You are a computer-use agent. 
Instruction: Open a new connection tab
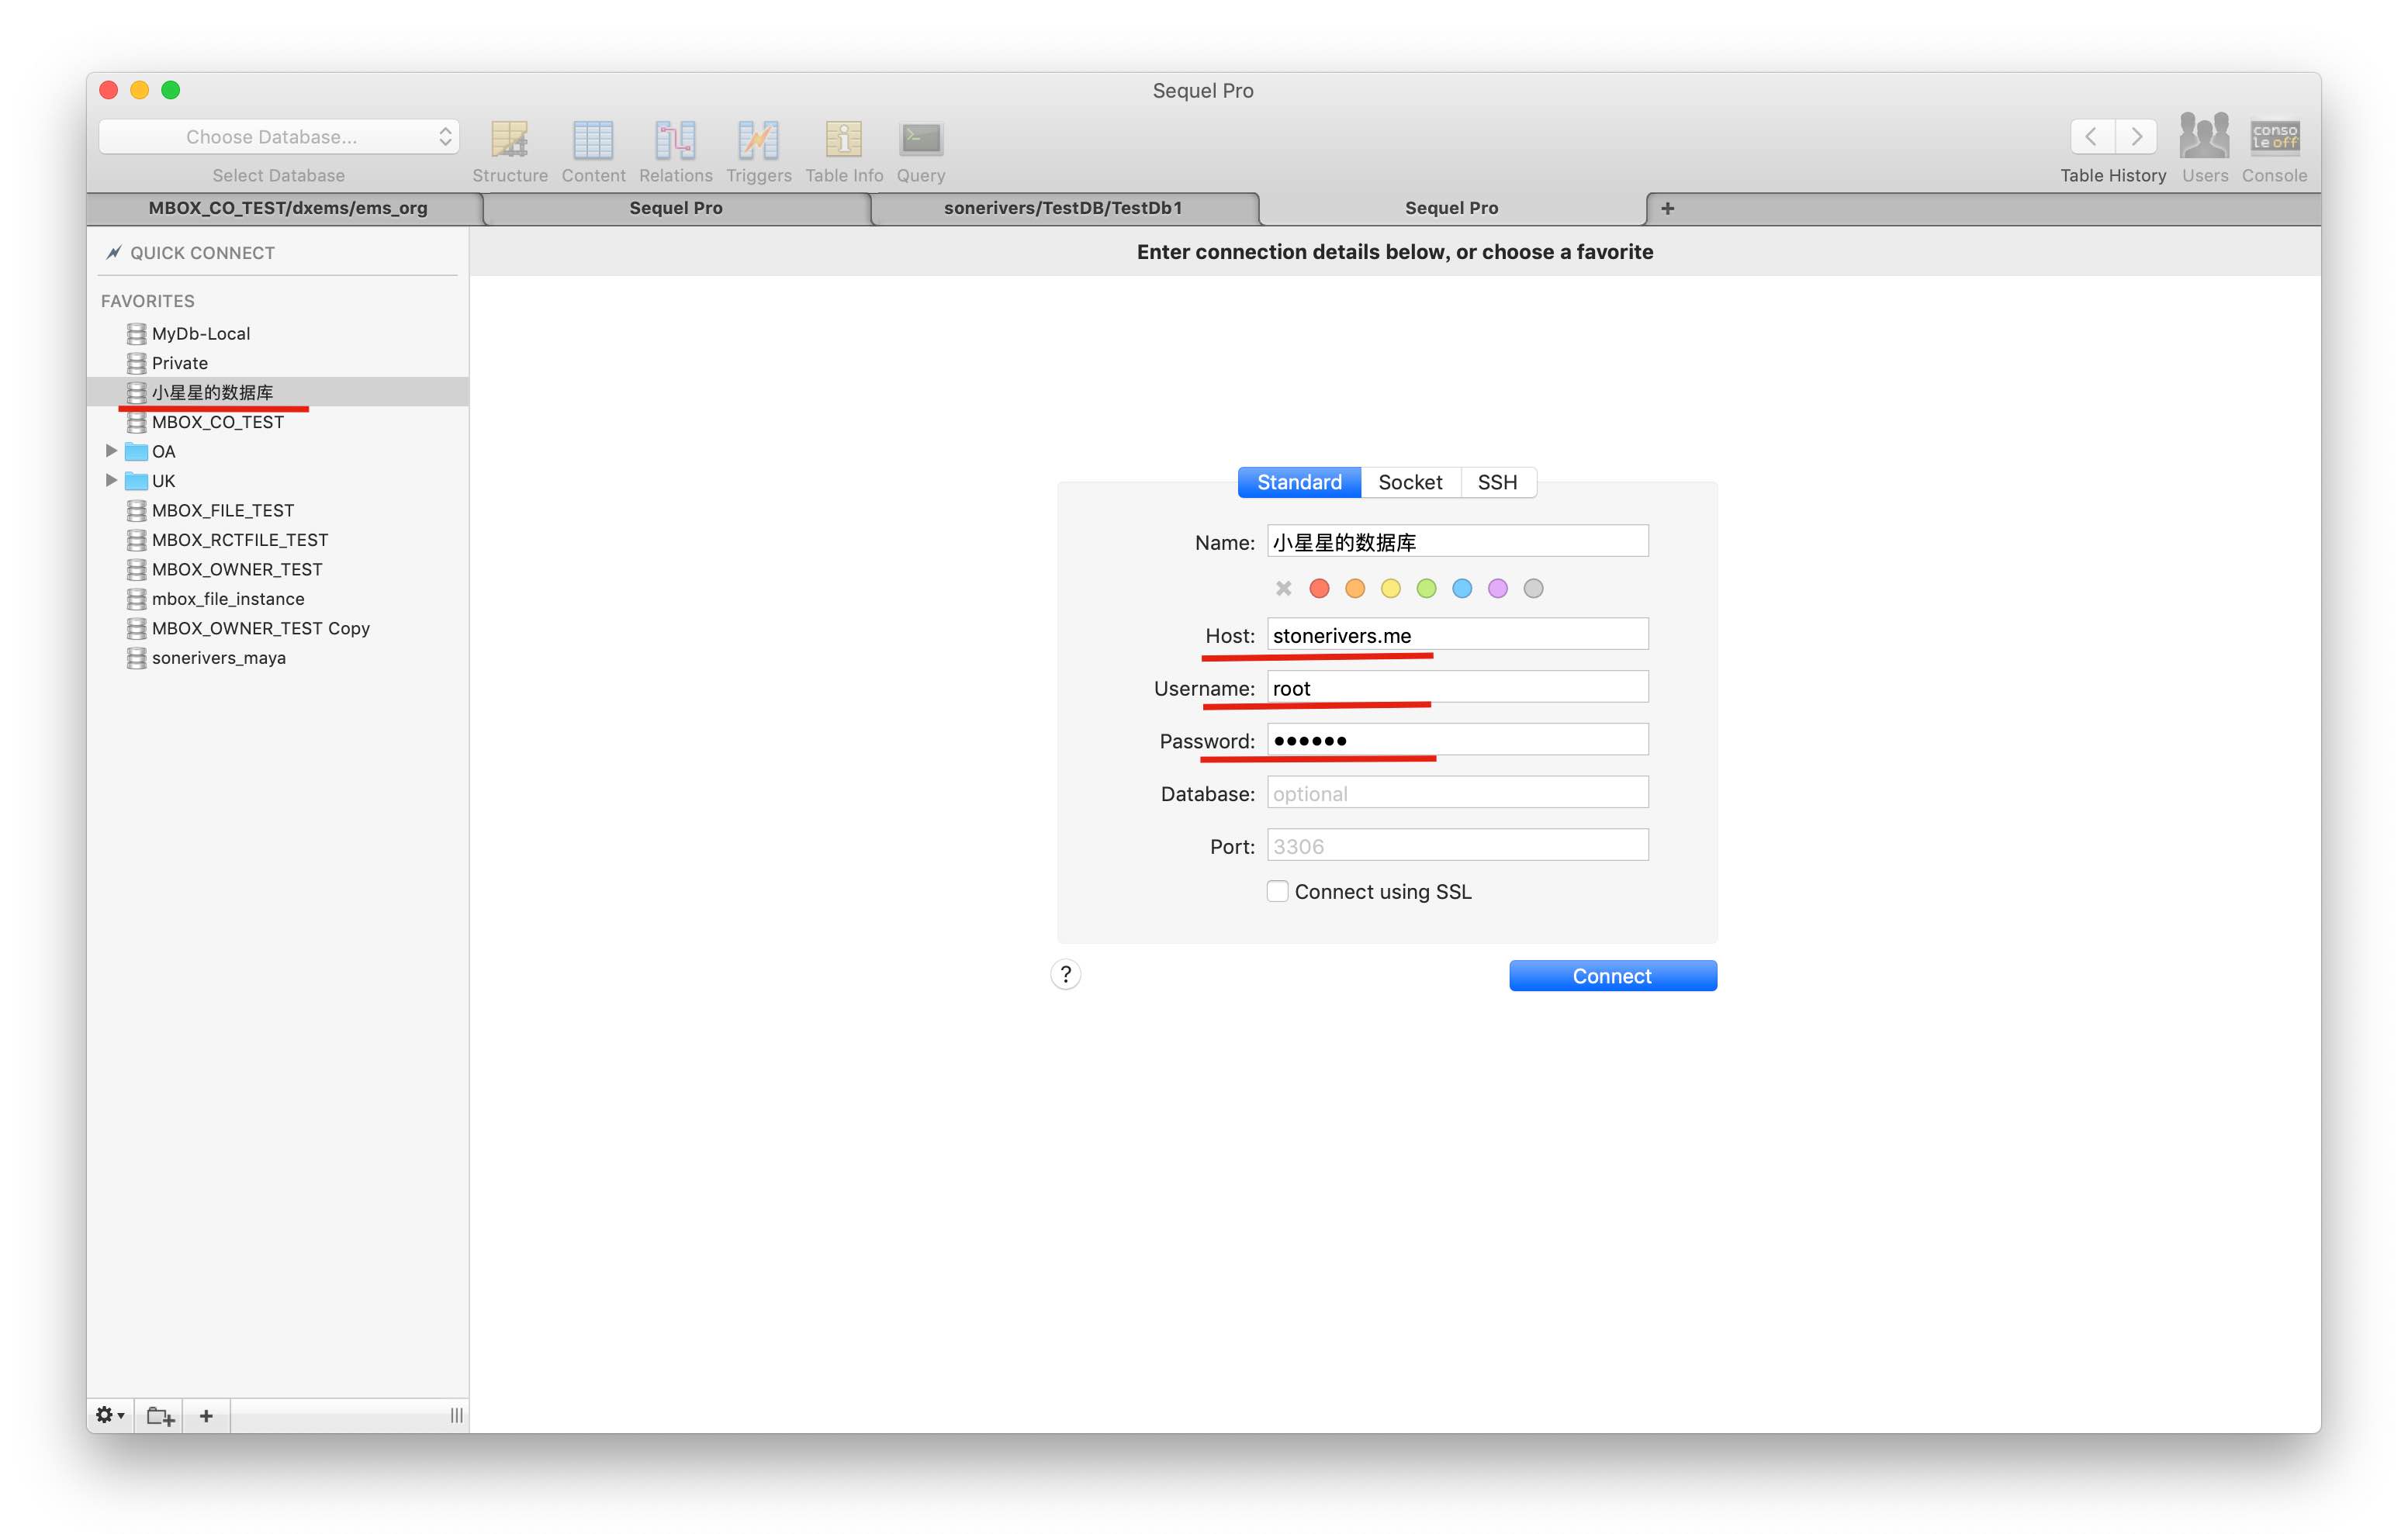[1667, 208]
